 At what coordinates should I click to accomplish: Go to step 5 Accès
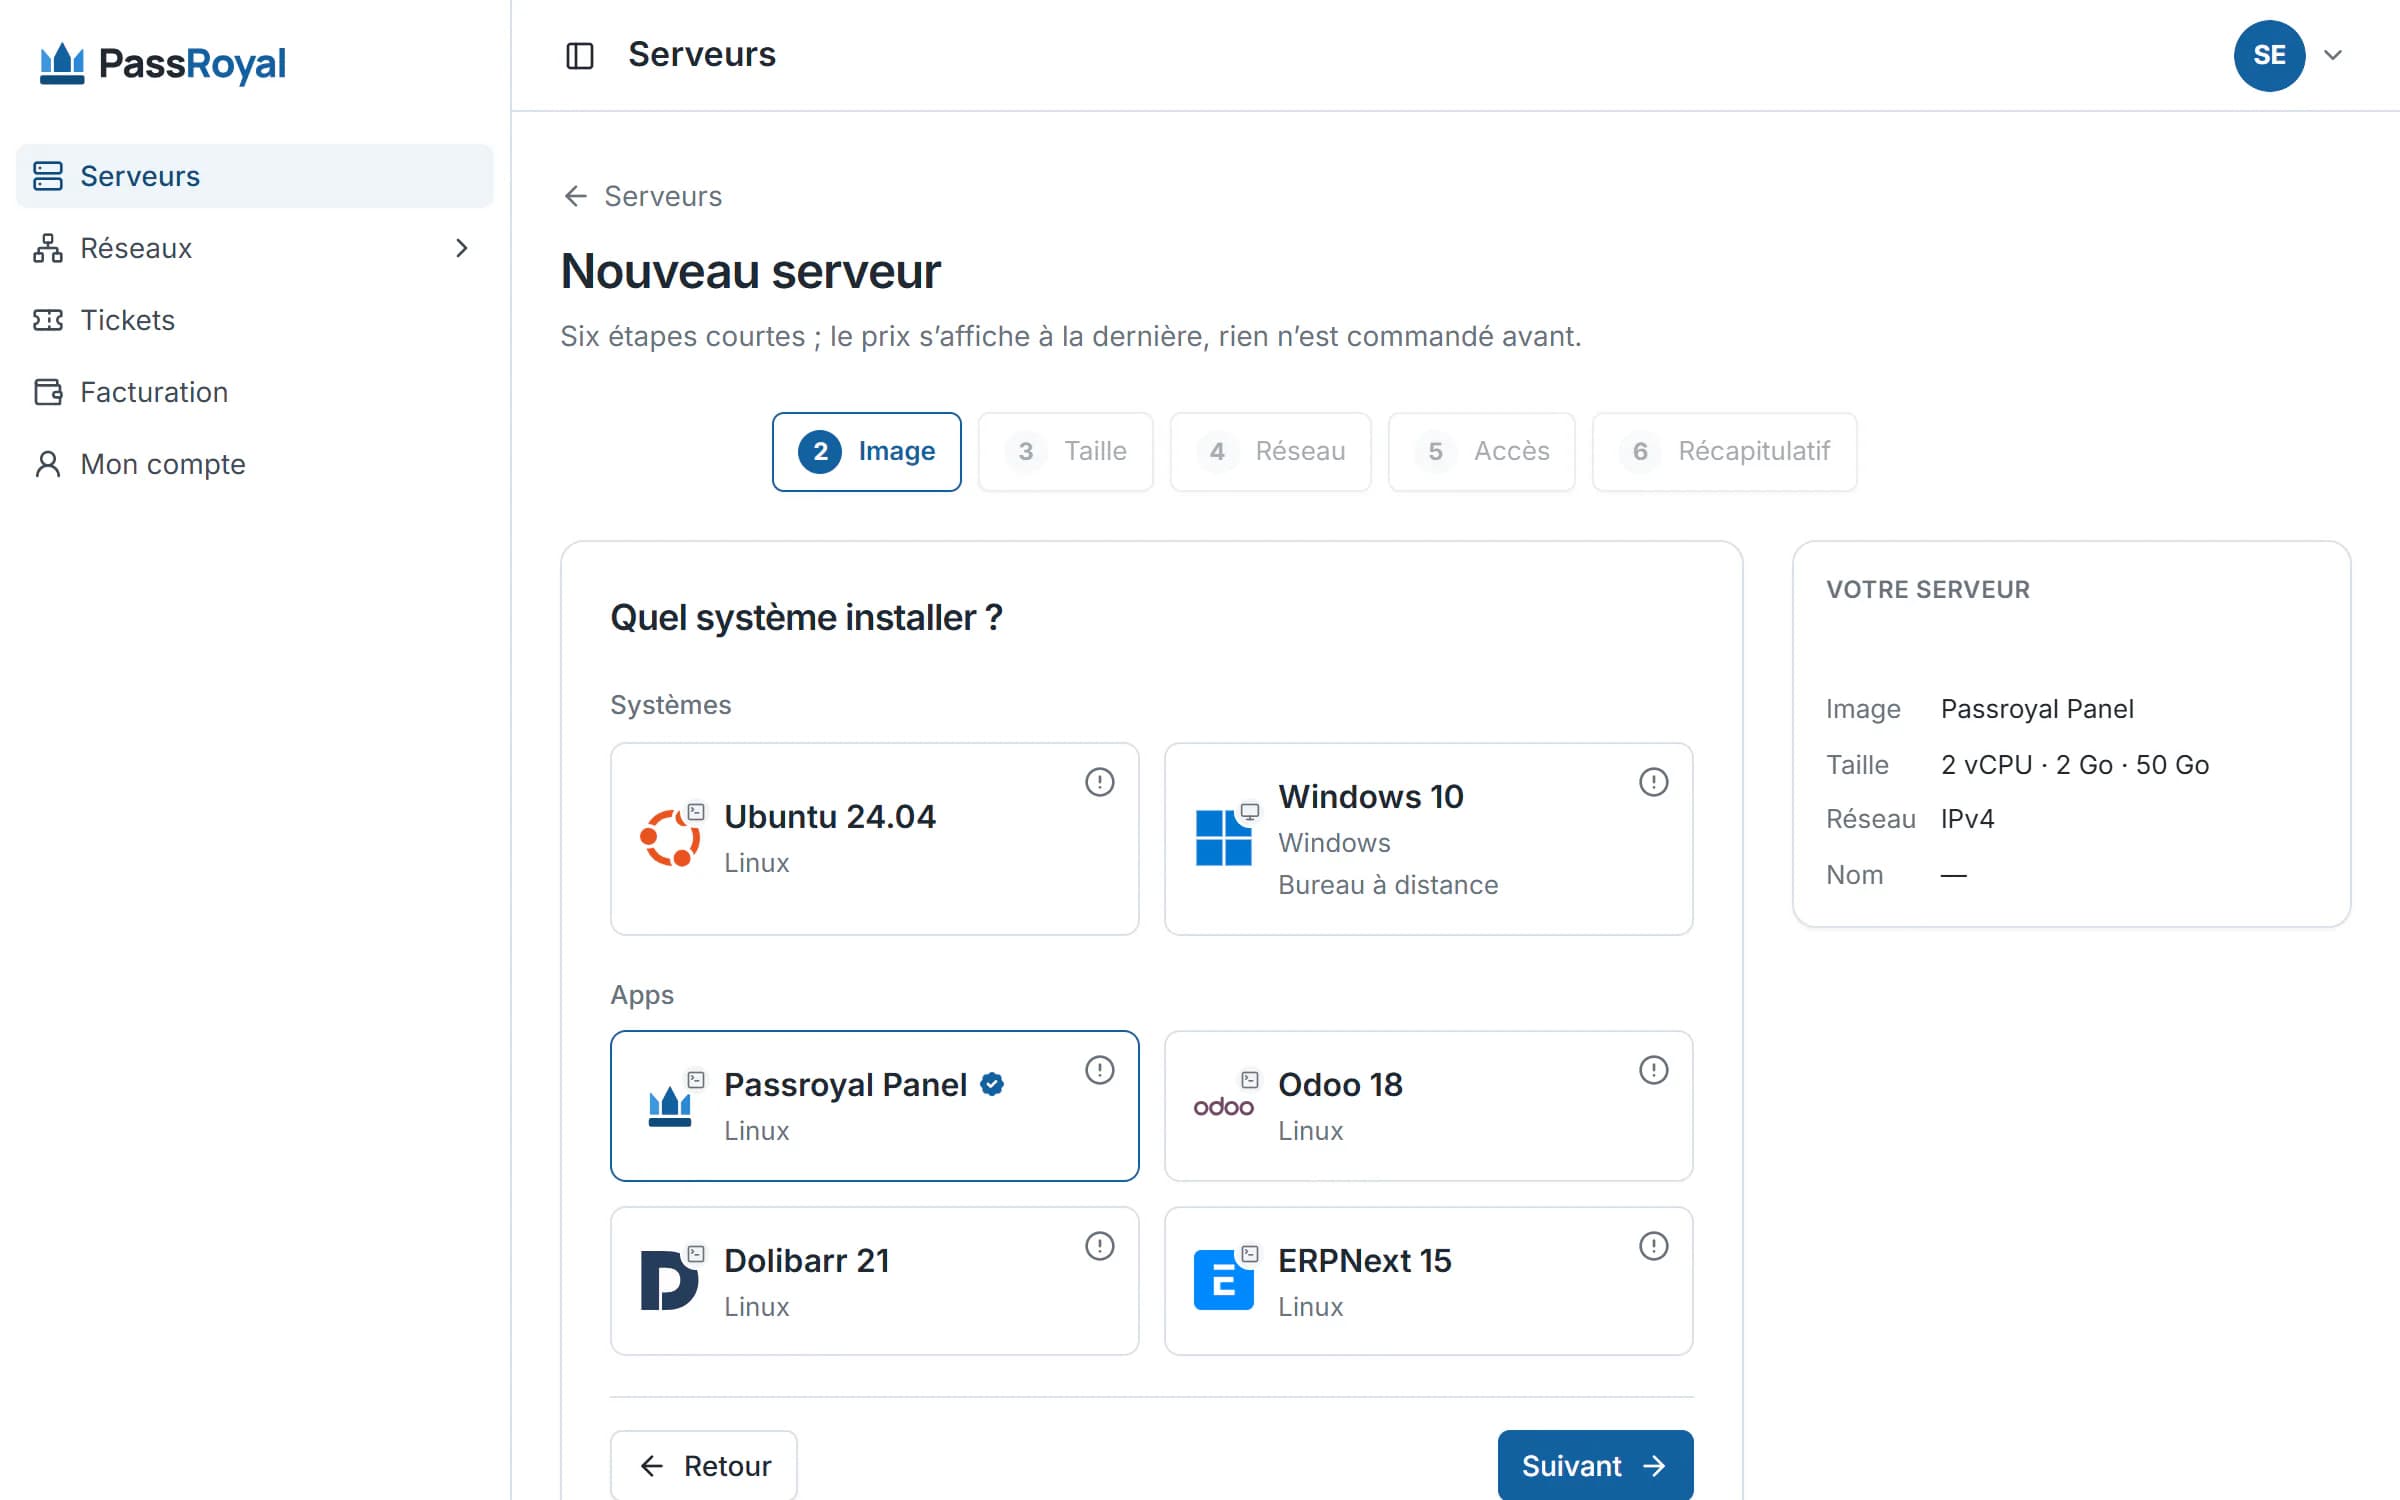click(x=1481, y=452)
